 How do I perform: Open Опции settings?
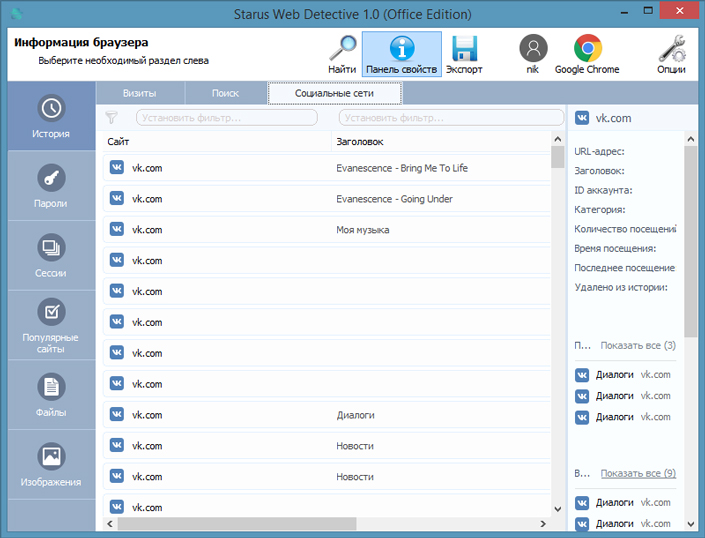click(x=671, y=54)
